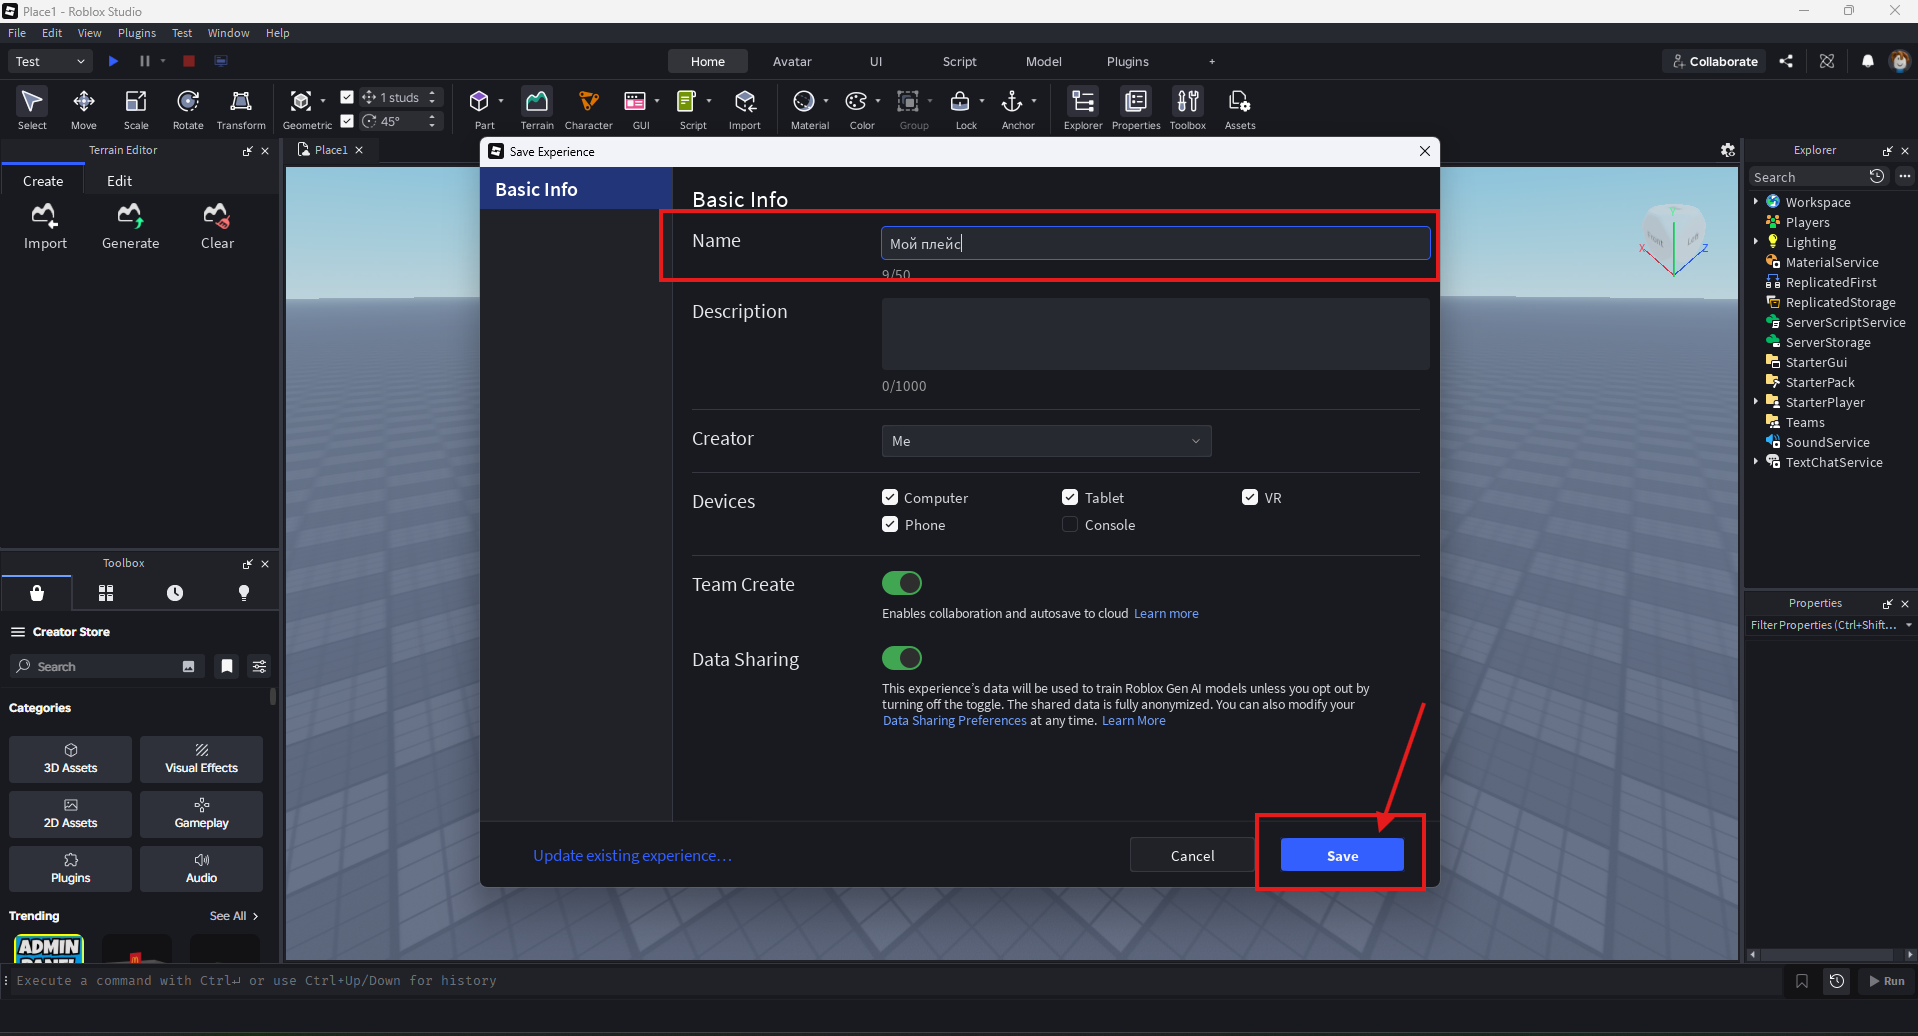Uncheck the Computer device checkbox
1918x1036 pixels.
(x=890, y=497)
